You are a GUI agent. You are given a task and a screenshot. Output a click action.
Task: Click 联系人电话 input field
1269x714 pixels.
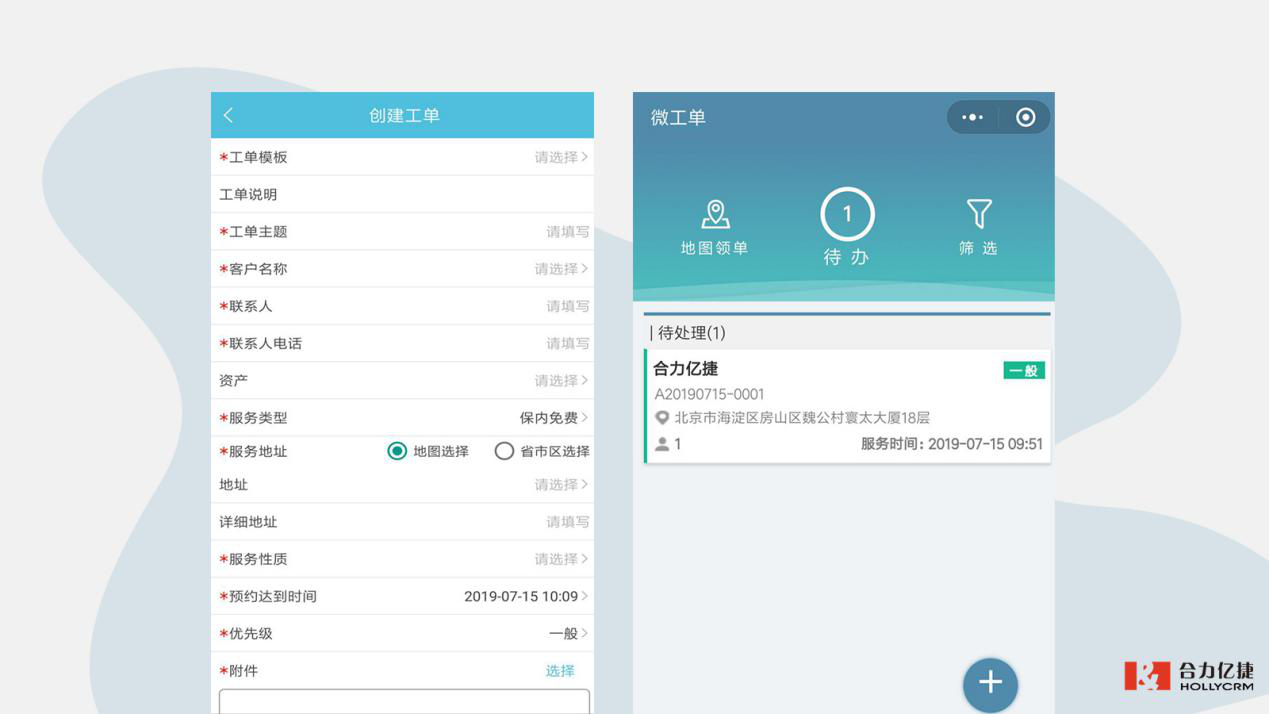coord(402,343)
